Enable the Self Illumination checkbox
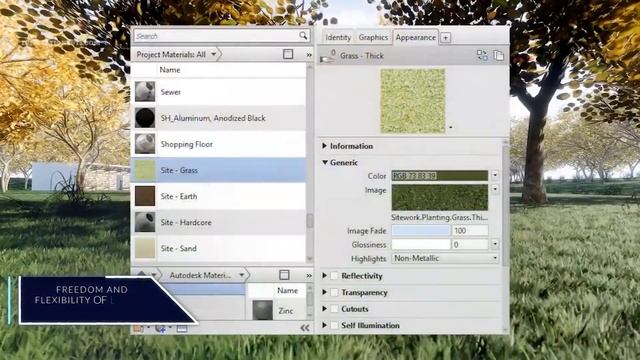The image size is (640, 360). tap(334, 325)
